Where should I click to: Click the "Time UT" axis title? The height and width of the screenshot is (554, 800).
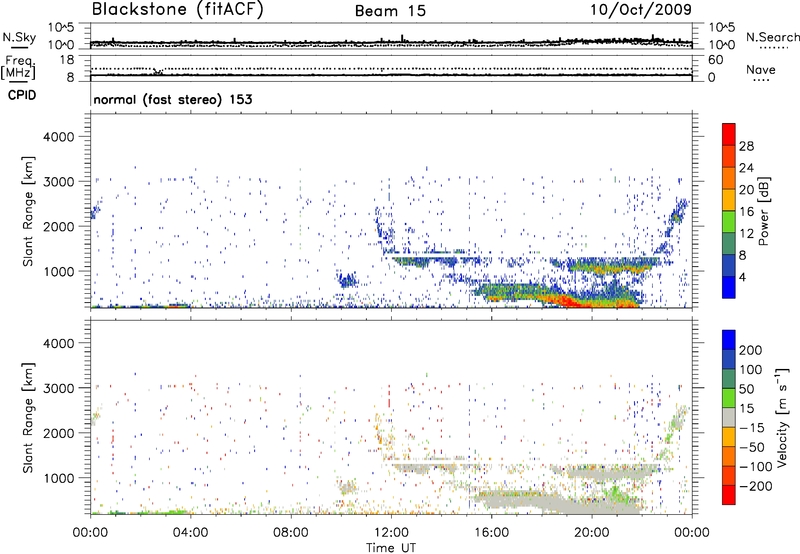[x=391, y=547]
